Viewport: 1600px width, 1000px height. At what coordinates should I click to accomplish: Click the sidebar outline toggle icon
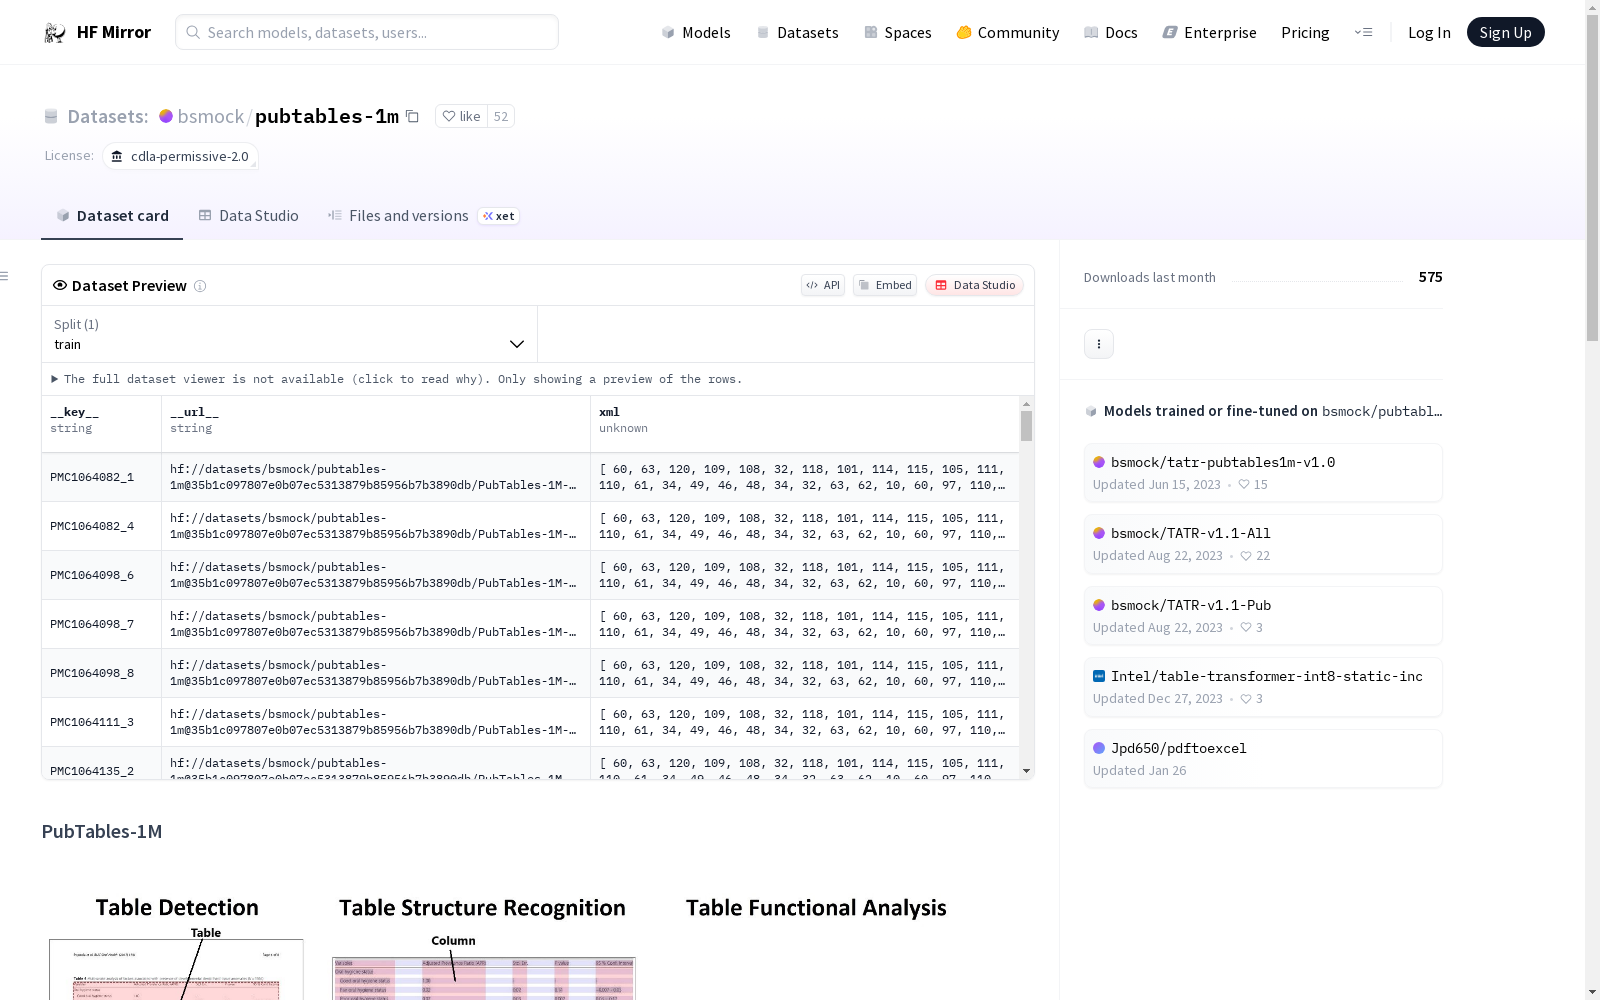[5, 276]
